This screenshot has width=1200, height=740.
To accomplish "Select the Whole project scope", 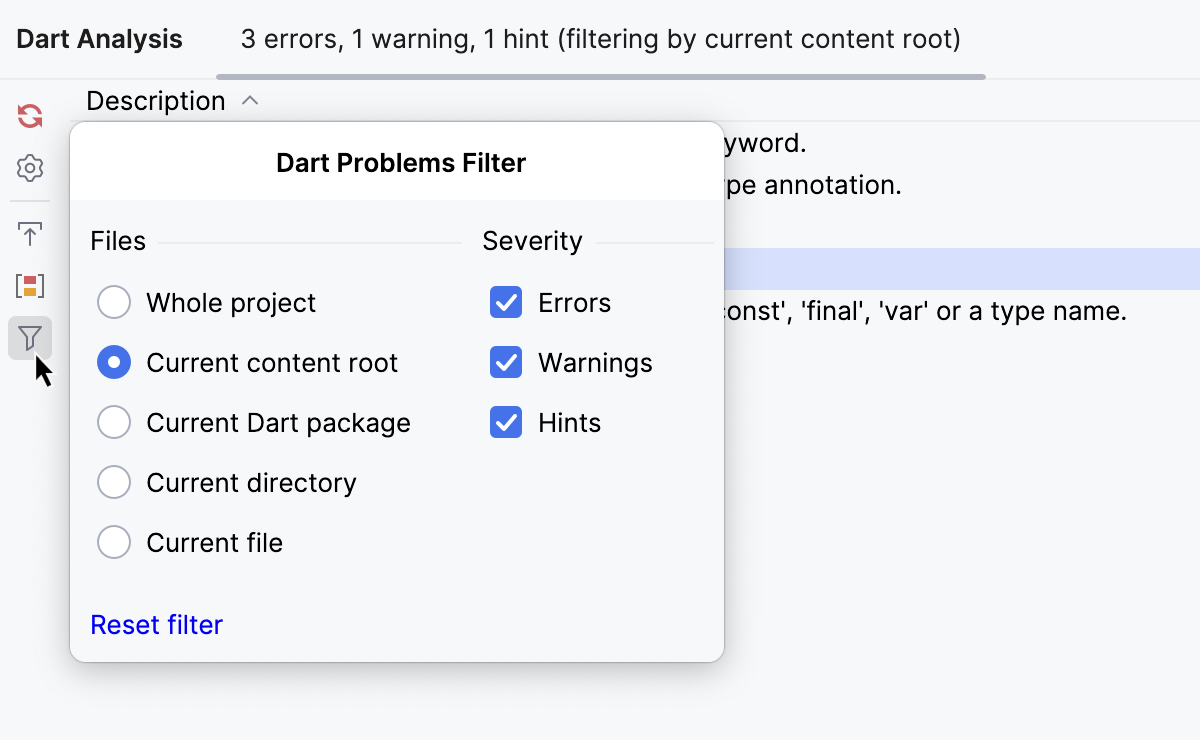I will click(114, 302).
